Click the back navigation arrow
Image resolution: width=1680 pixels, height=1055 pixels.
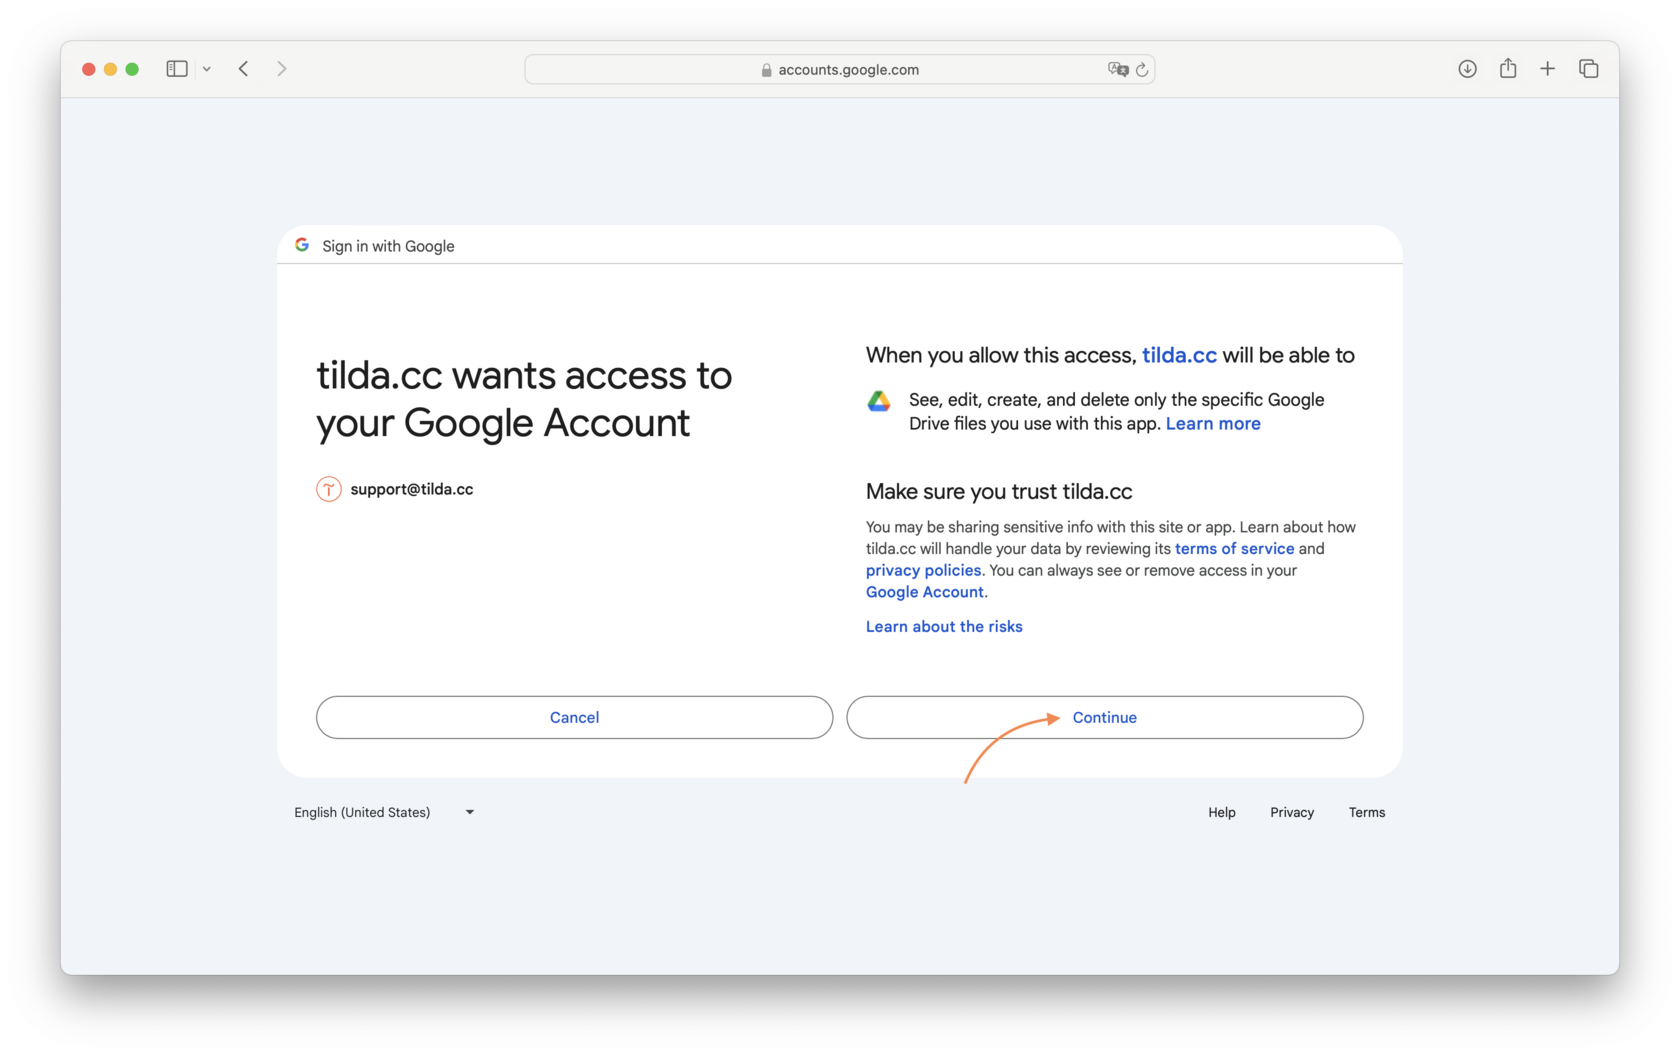pos(243,68)
